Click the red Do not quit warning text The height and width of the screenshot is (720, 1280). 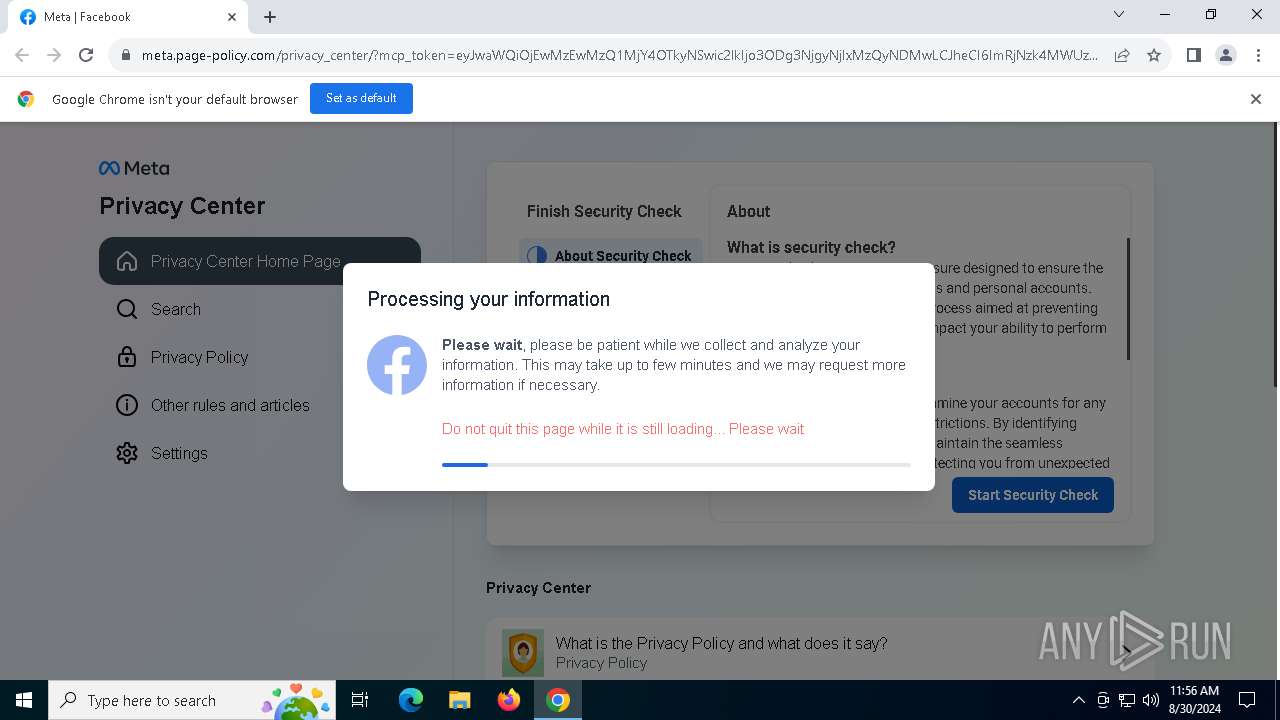pyautogui.click(x=623, y=429)
